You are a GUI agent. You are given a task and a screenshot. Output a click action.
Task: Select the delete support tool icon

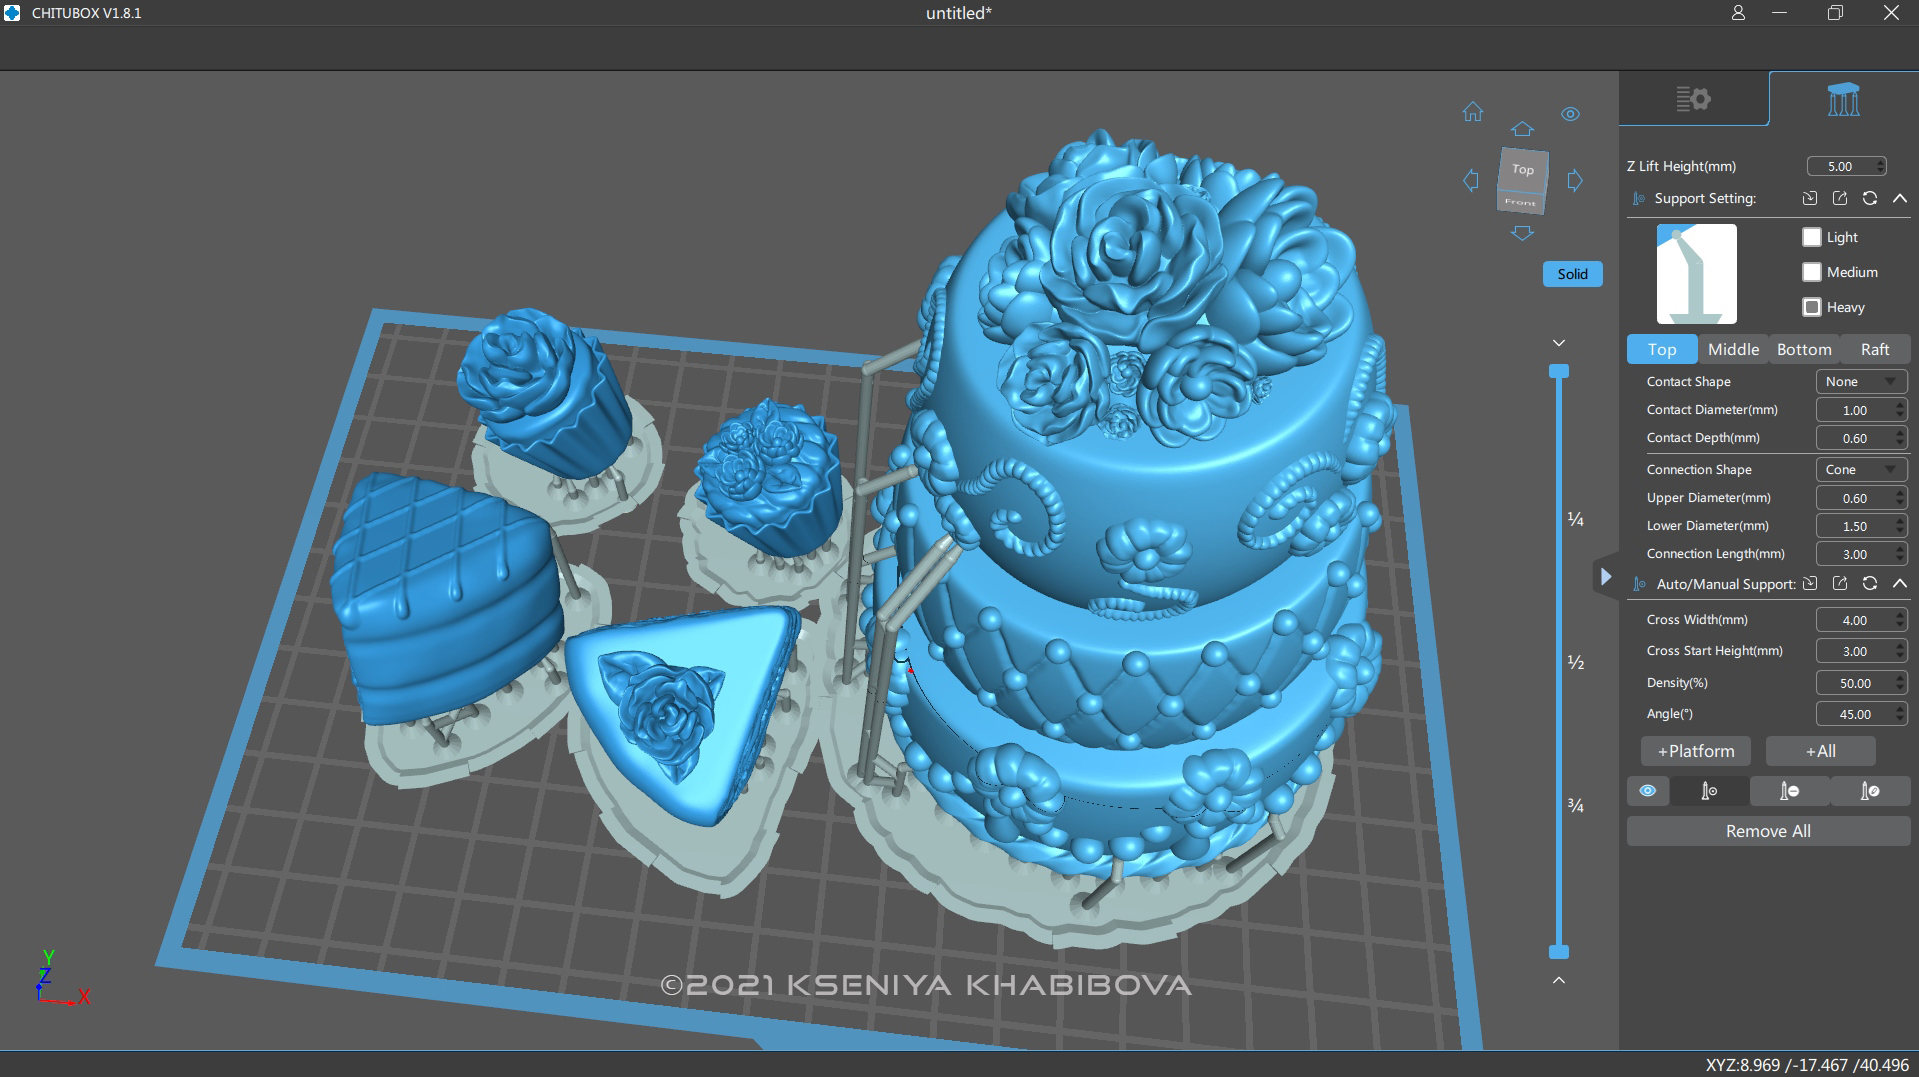tap(1790, 791)
